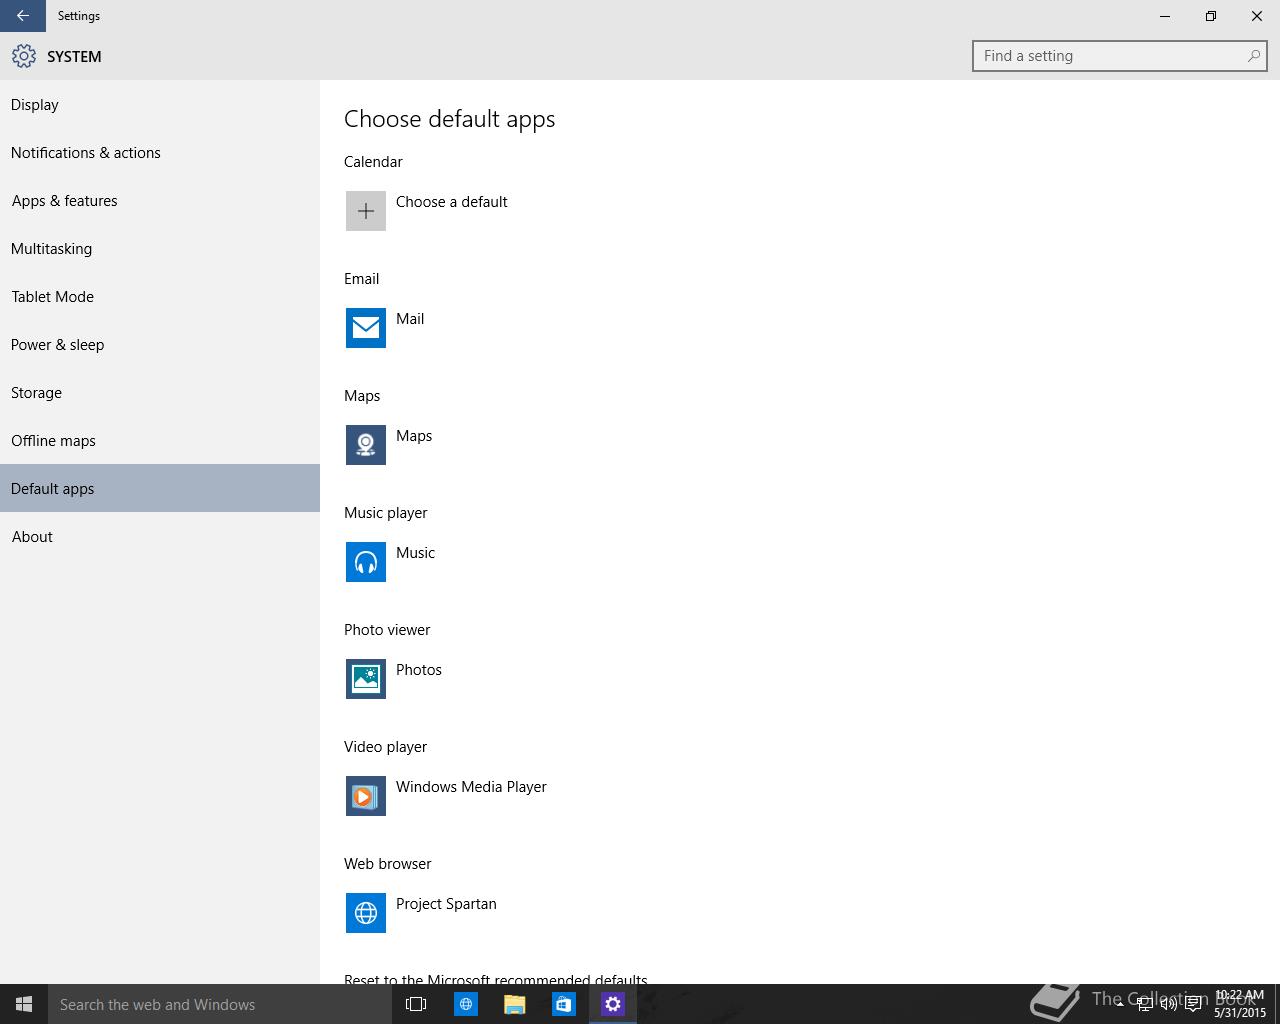Image resolution: width=1280 pixels, height=1024 pixels.
Task: Open Tablet Mode settings
Action: tap(160, 297)
